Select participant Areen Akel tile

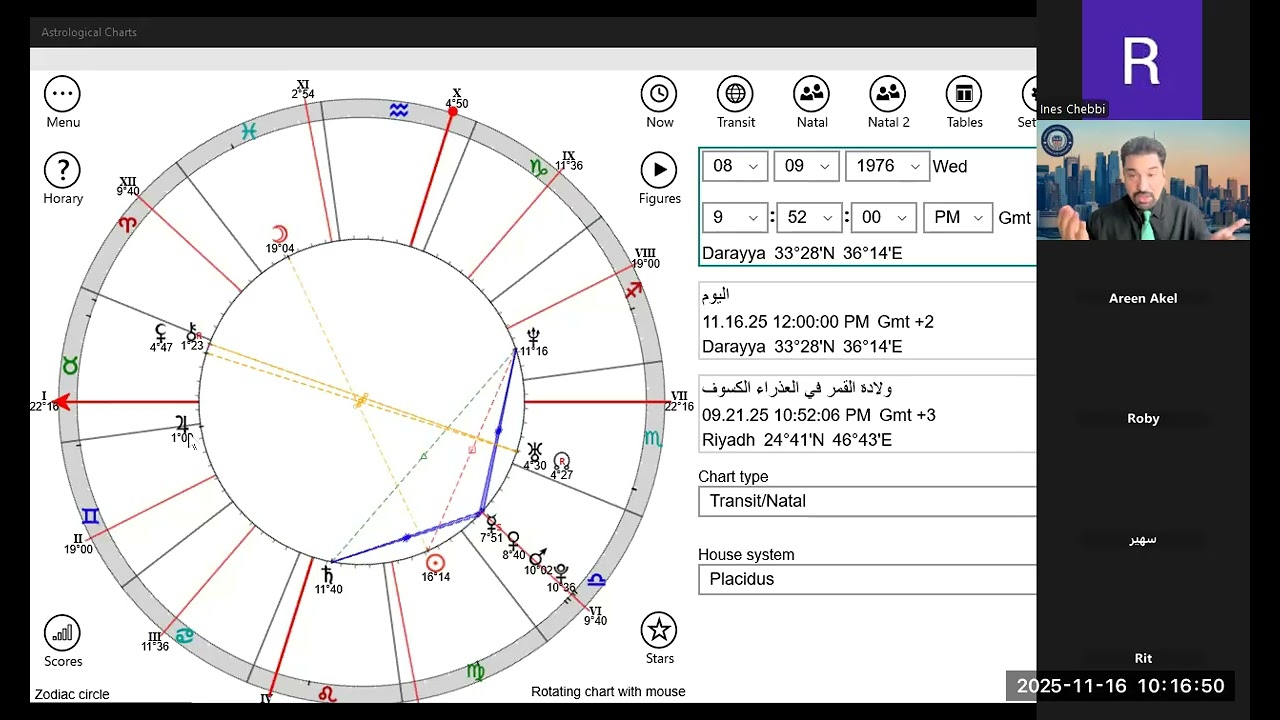pyautogui.click(x=1143, y=298)
